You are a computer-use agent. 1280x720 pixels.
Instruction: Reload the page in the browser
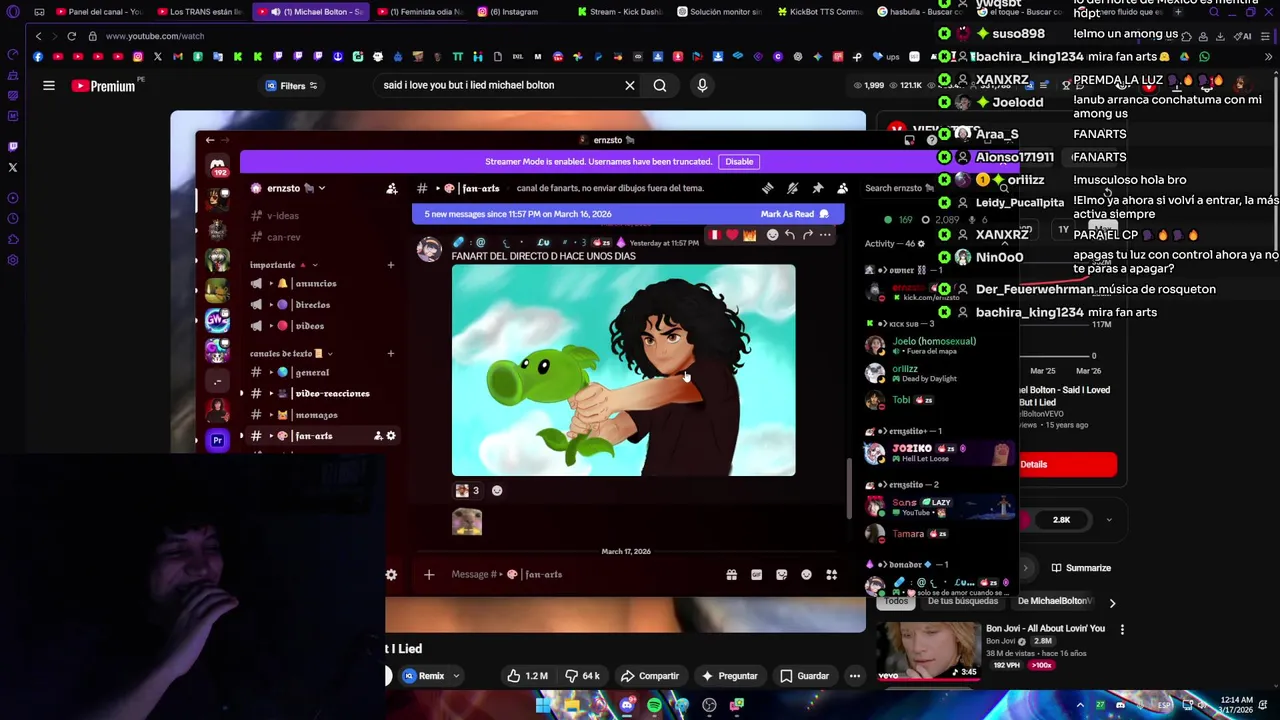pos(72,36)
